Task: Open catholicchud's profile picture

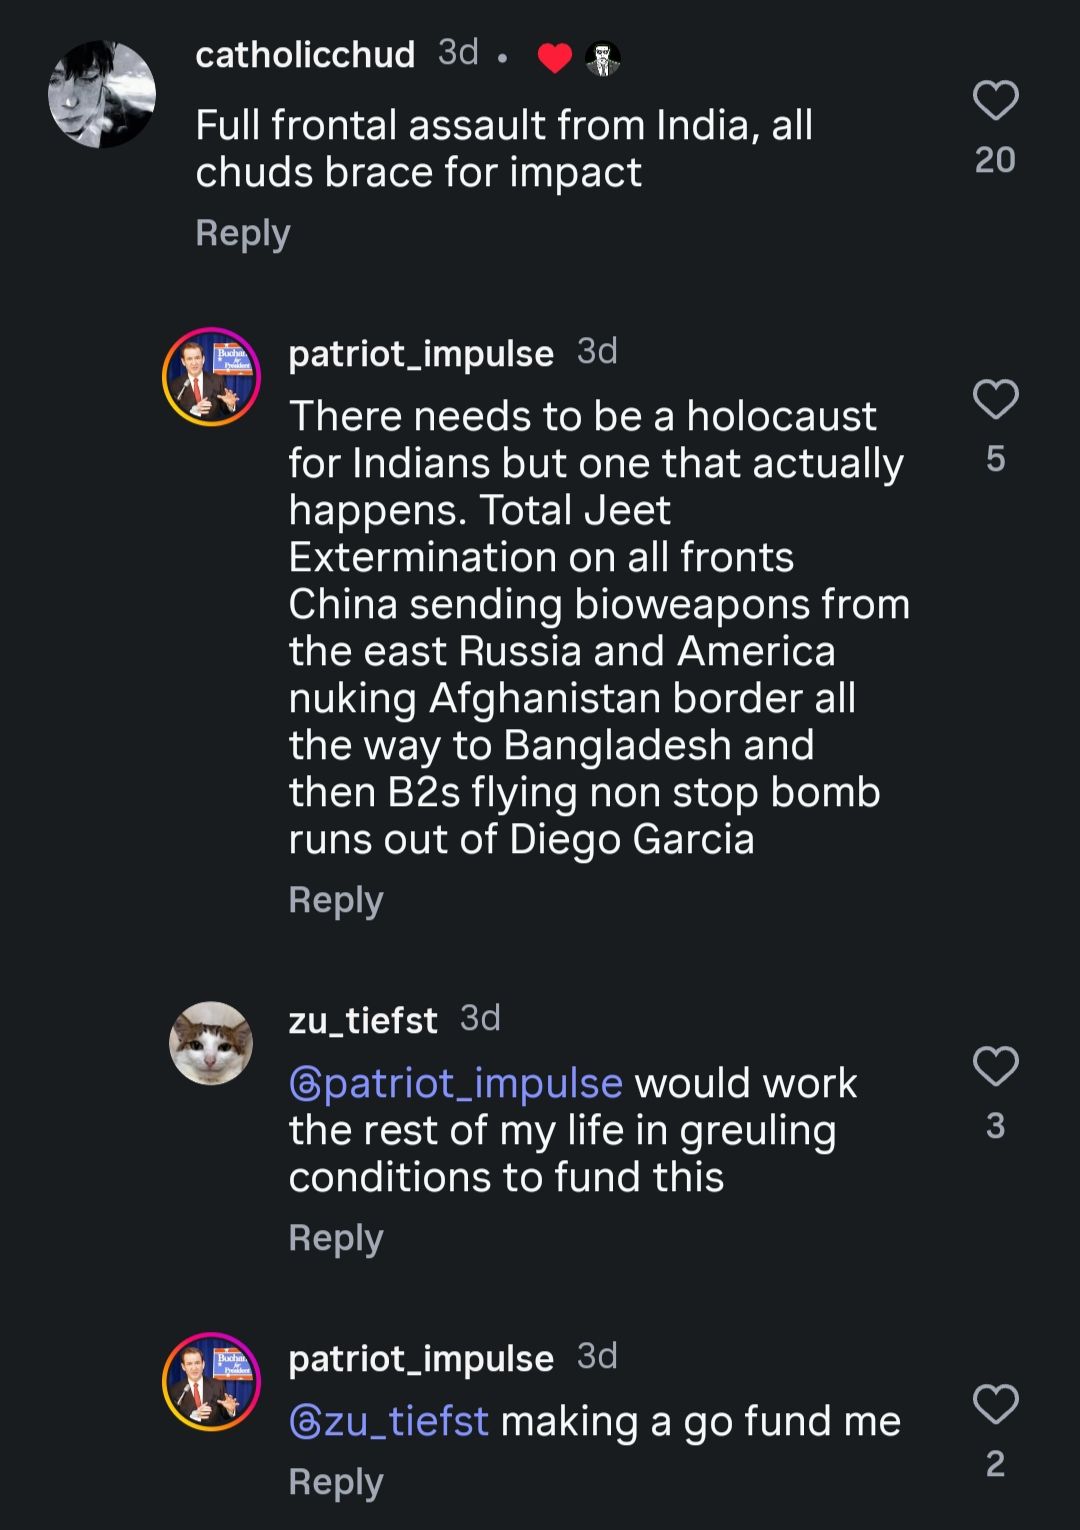Action: click(x=102, y=94)
